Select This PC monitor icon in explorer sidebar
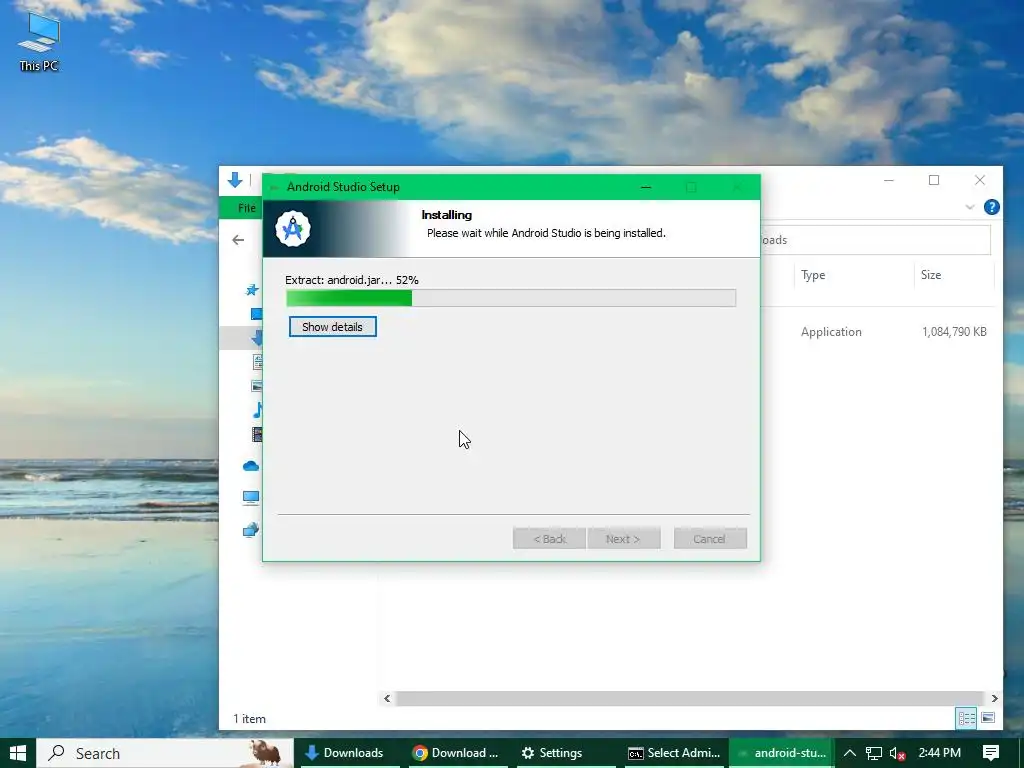This screenshot has height=768, width=1024. pyautogui.click(x=251, y=498)
